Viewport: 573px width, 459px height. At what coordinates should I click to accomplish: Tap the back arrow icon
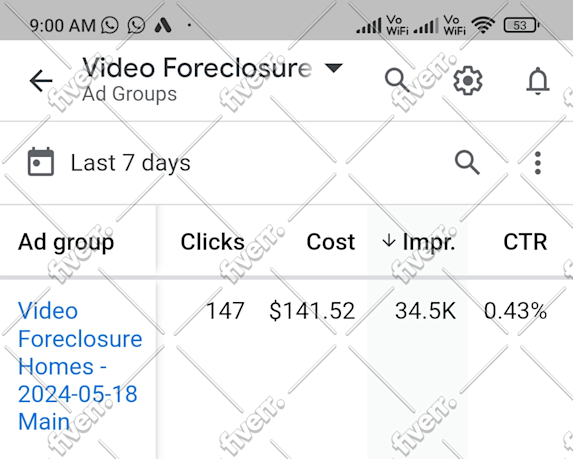pos(41,80)
